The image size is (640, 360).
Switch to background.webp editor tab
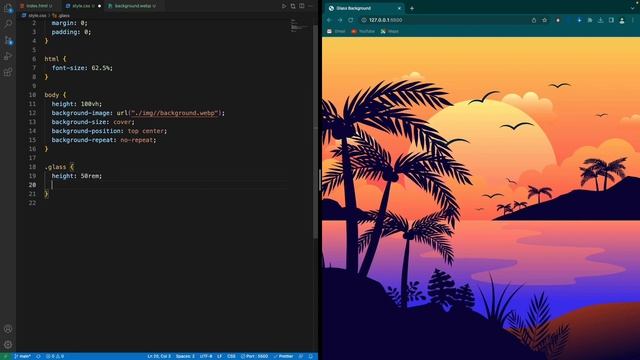pyautogui.click(x=133, y=6)
